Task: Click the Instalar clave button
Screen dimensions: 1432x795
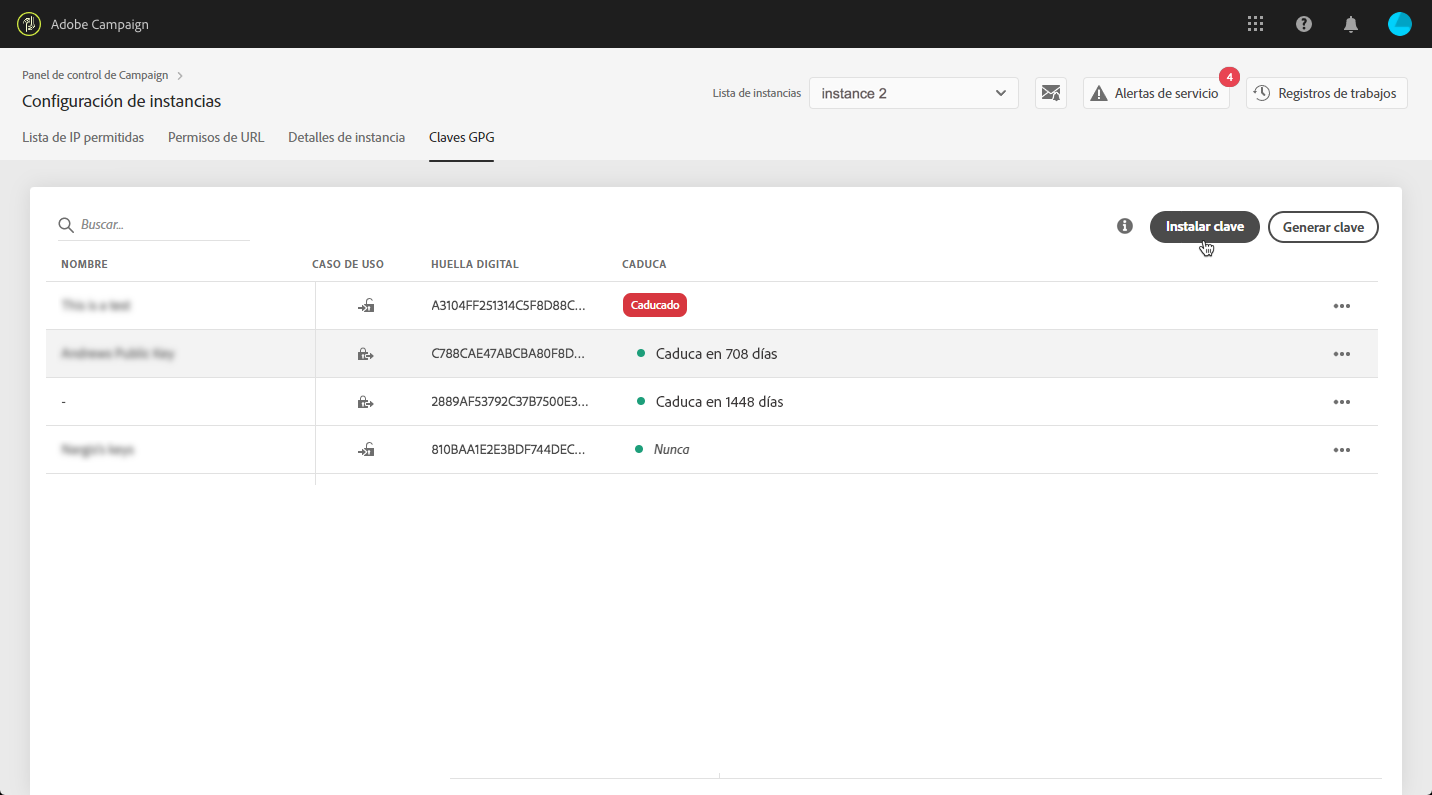Action: (1205, 227)
